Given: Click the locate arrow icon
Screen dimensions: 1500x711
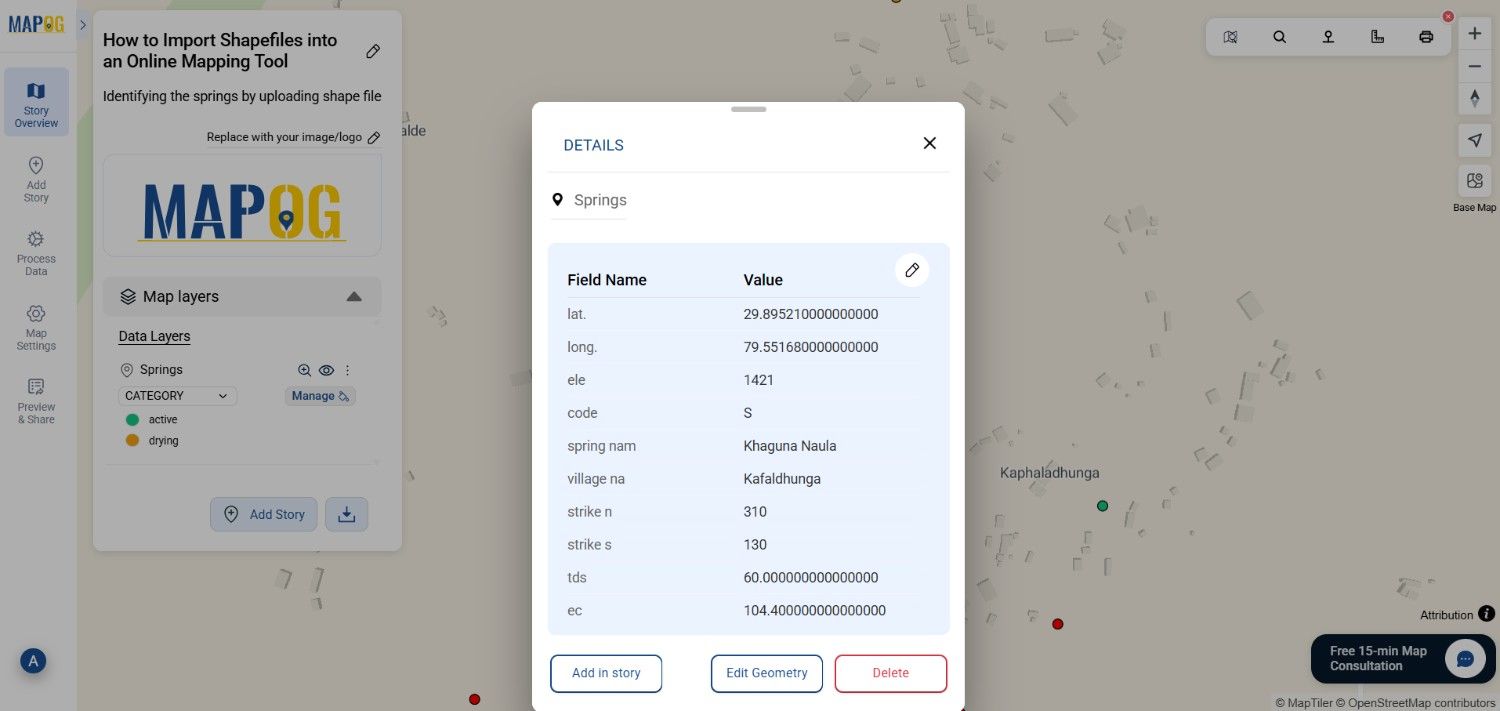Looking at the screenshot, I should point(1474,140).
